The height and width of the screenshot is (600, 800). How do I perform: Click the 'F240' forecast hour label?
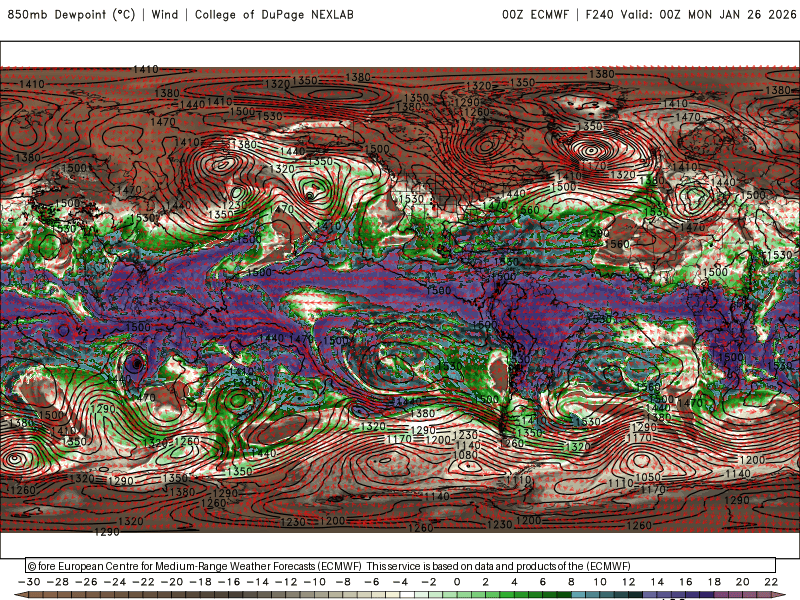click(x=599, y=14)
